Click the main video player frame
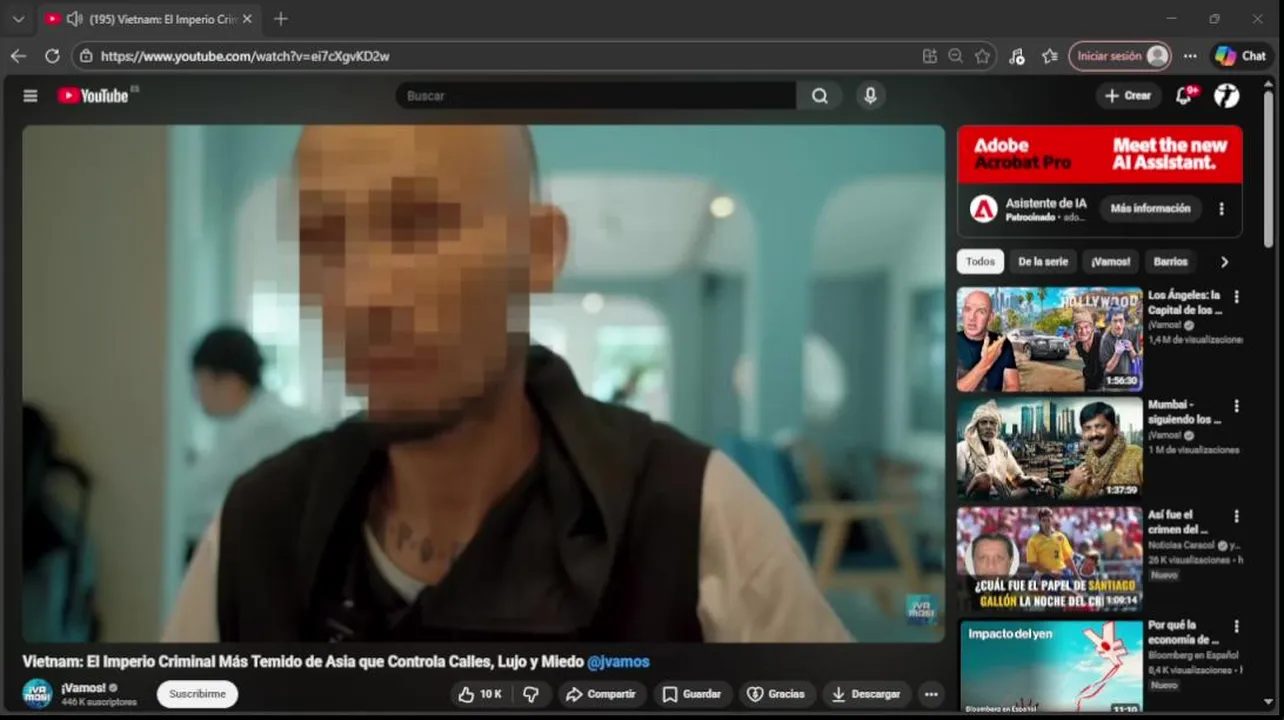Screen dimensions: 1284x720 coord(483,383)
